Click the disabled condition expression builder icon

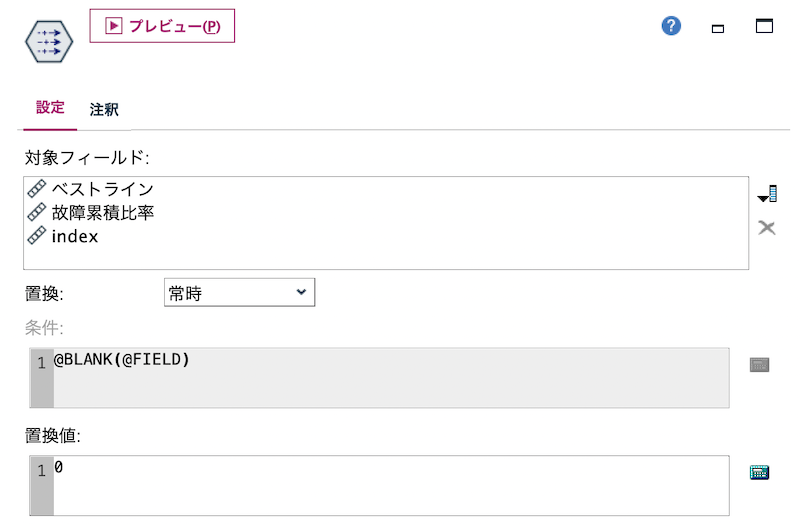pos(759,365)
